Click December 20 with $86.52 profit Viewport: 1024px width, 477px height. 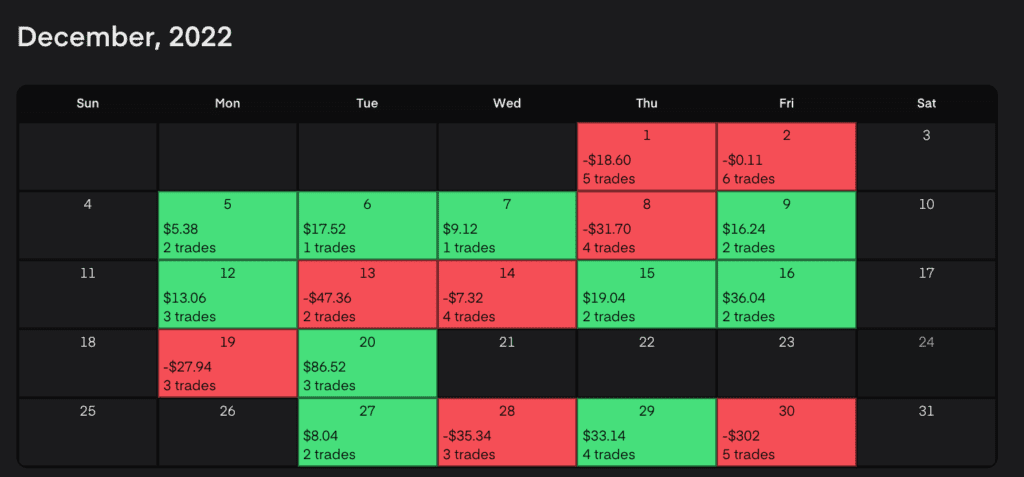pos(367,363)
